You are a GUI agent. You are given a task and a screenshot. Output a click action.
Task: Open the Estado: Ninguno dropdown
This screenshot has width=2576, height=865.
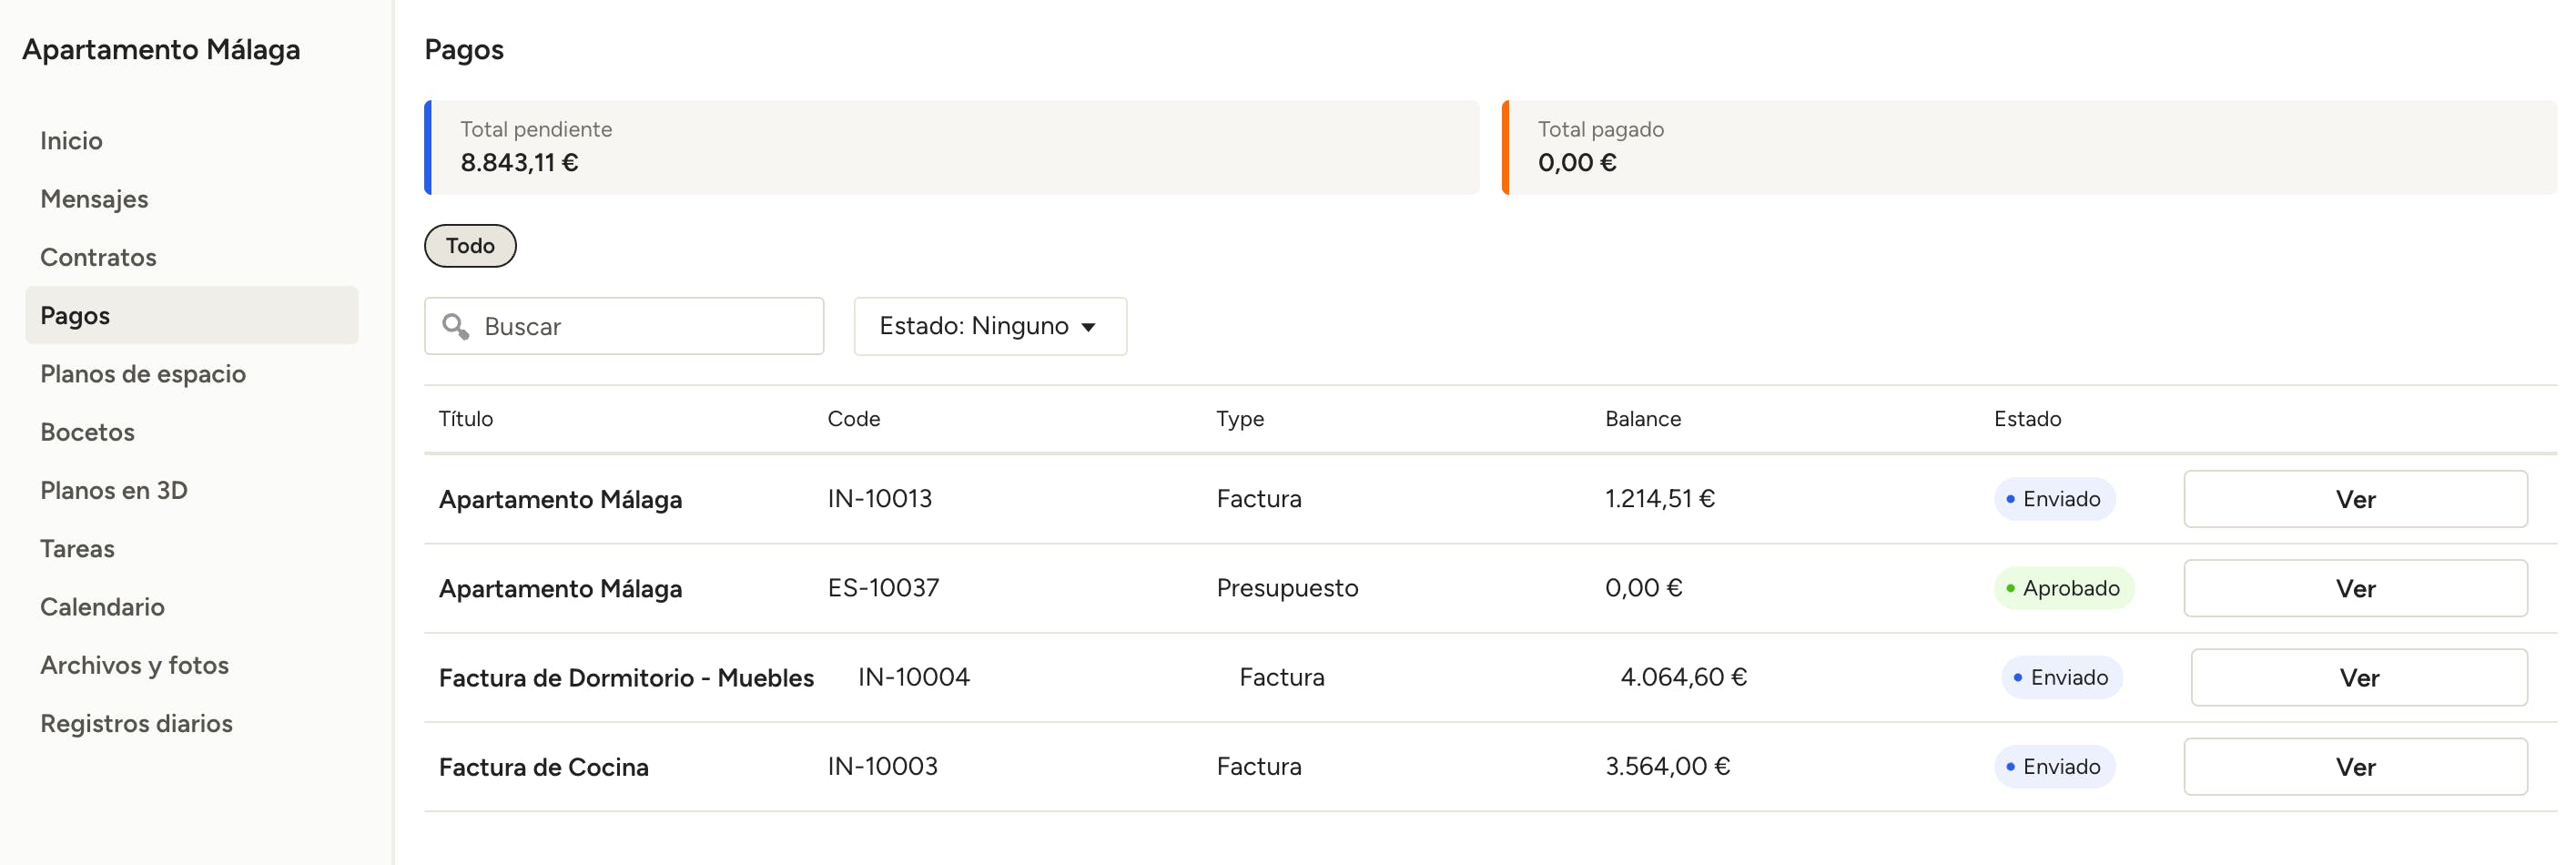click(989, 326)
